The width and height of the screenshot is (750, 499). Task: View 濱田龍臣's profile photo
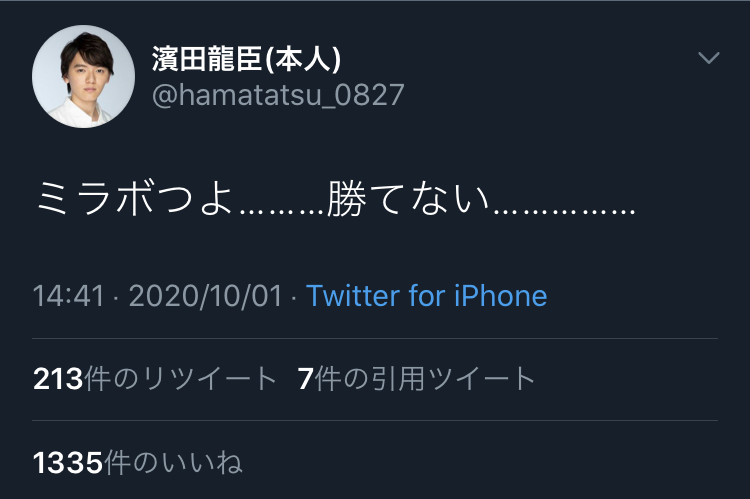coord(83,77)
